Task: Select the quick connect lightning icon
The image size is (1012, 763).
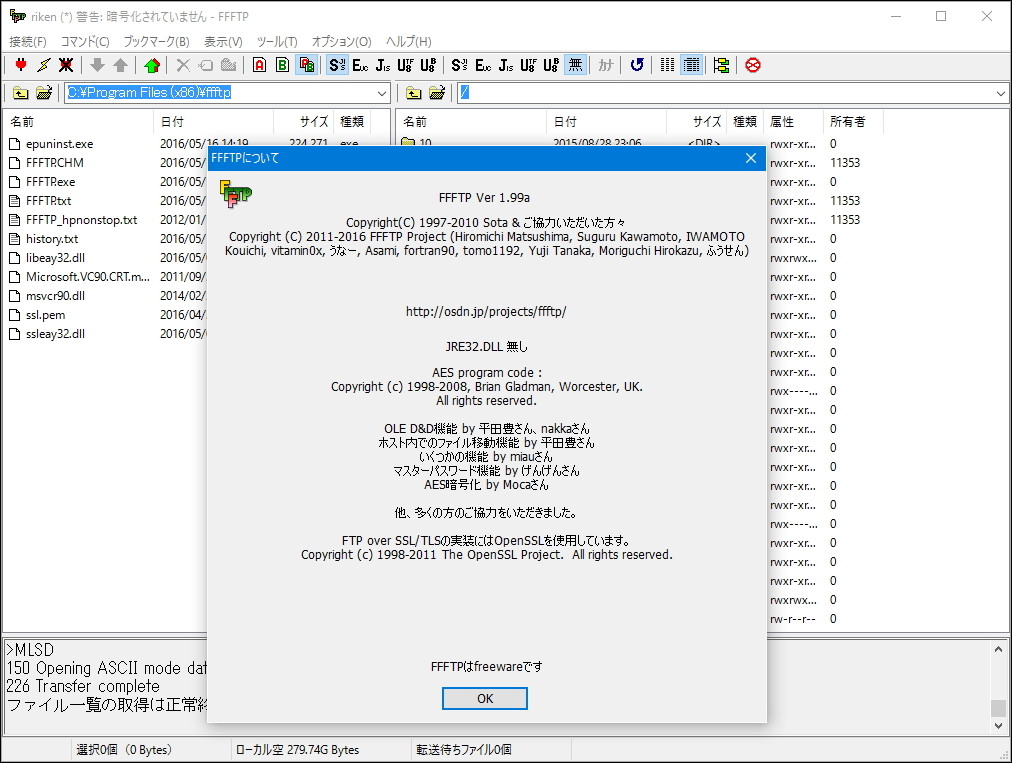Action: (43, 64)
